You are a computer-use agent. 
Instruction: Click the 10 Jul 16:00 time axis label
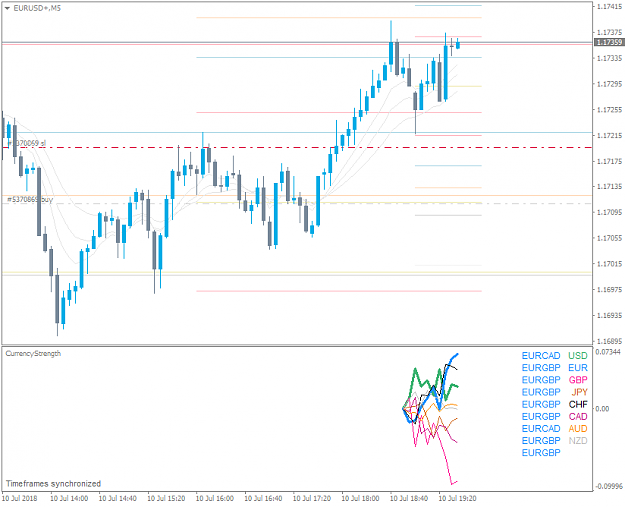pos(215,498)
